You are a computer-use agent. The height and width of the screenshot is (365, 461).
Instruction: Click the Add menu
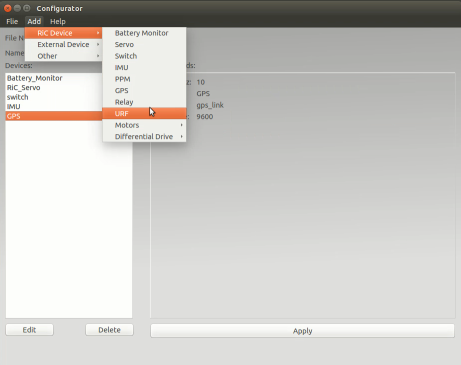pyautogui.click(x=34, y=21)
